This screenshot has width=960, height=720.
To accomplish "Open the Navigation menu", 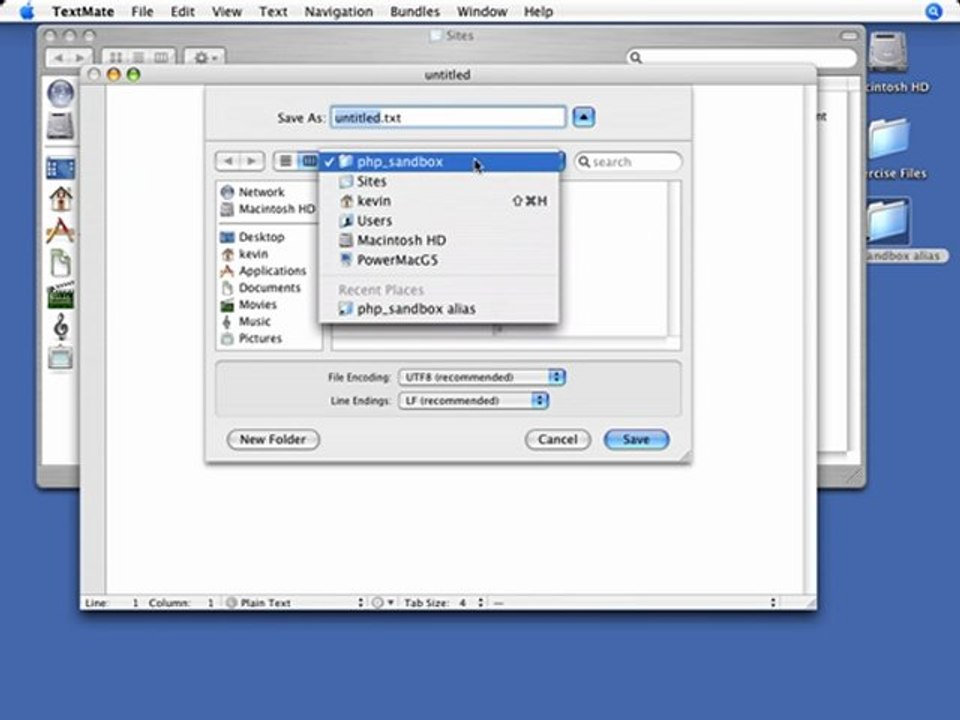I will point(339,12).
